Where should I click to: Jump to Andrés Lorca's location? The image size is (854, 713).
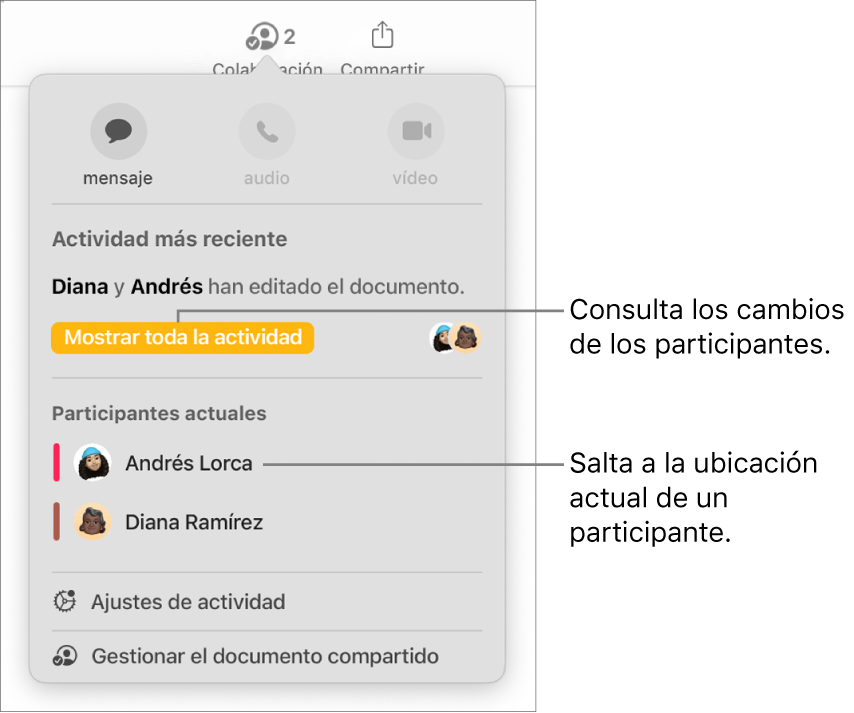188,463
